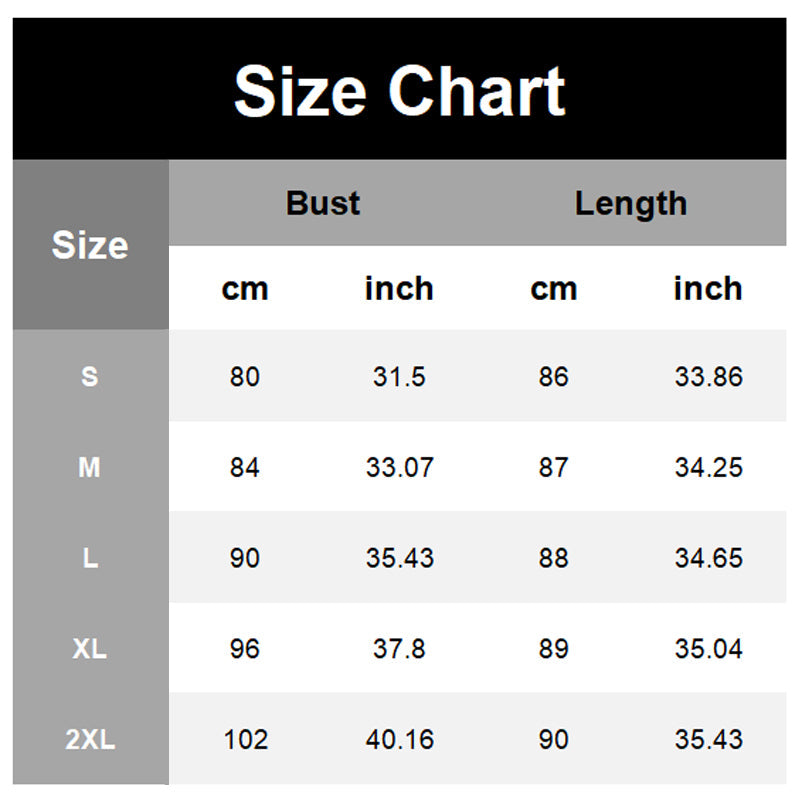Click the 34.25 inch length value

pyautogui.click(x=708, y=467)
